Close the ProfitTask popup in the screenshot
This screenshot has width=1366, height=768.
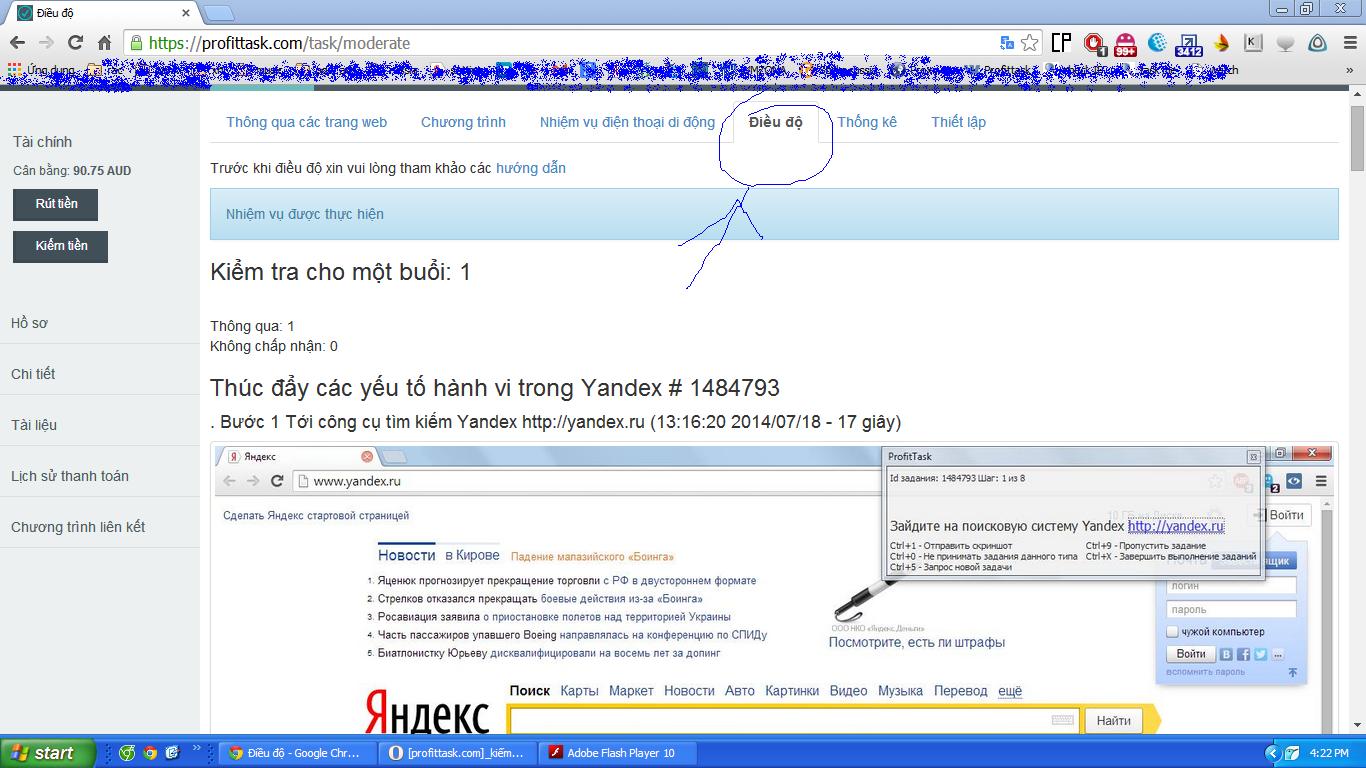pos(1253,457)
